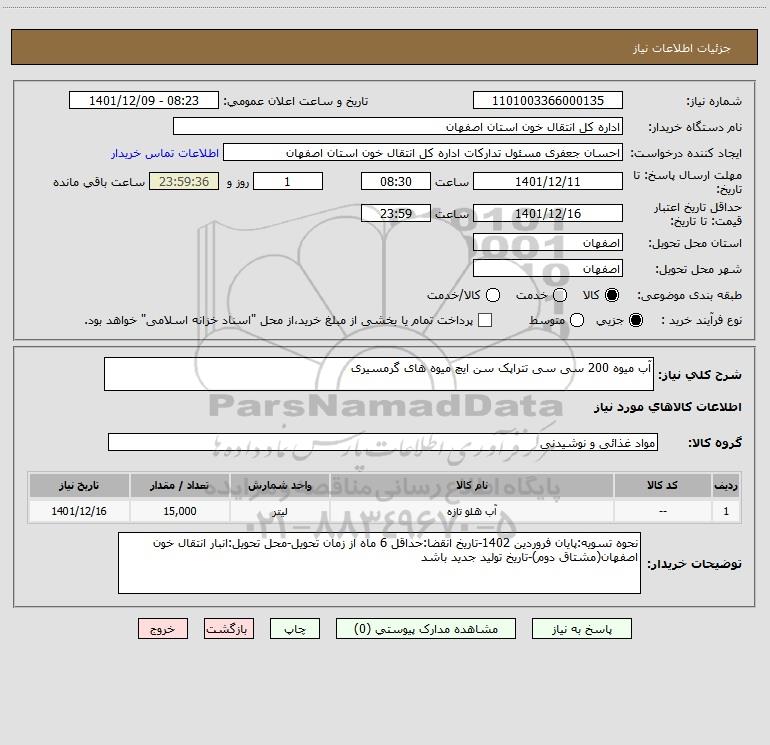Click the واحد شمارش column header
Image resolution: width=770 pixels, height=745 pixels.
(x=279, y=485)
